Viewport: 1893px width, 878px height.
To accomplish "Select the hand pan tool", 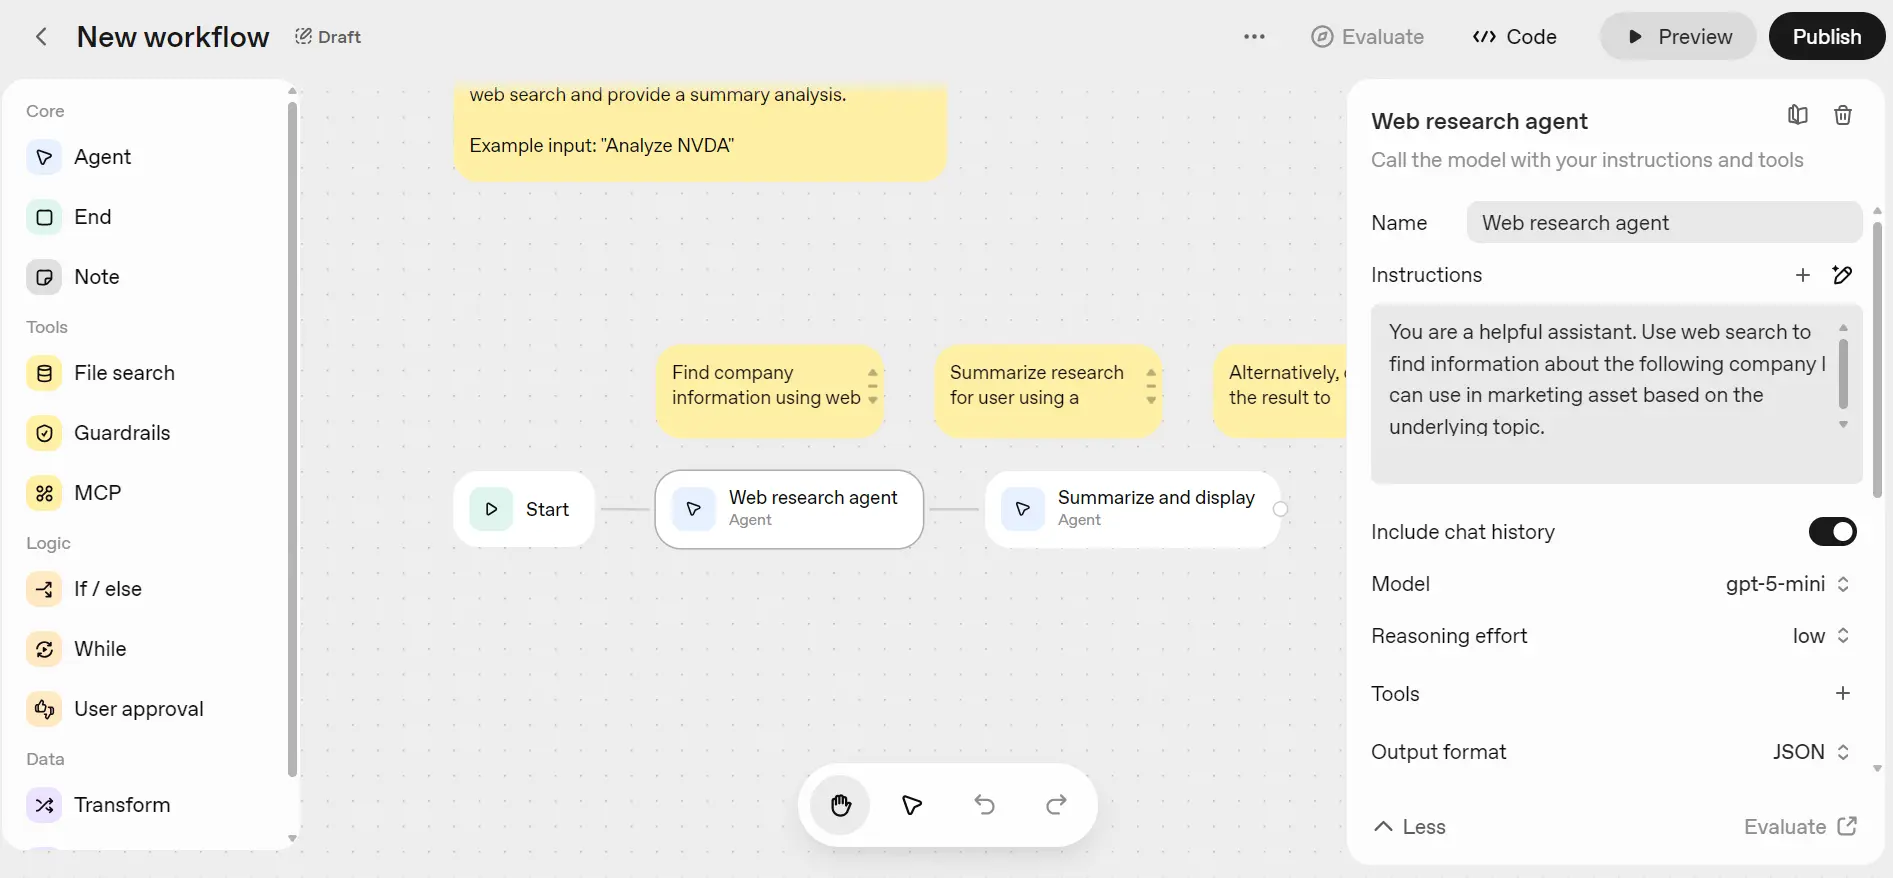I will (x=840, y=805).
